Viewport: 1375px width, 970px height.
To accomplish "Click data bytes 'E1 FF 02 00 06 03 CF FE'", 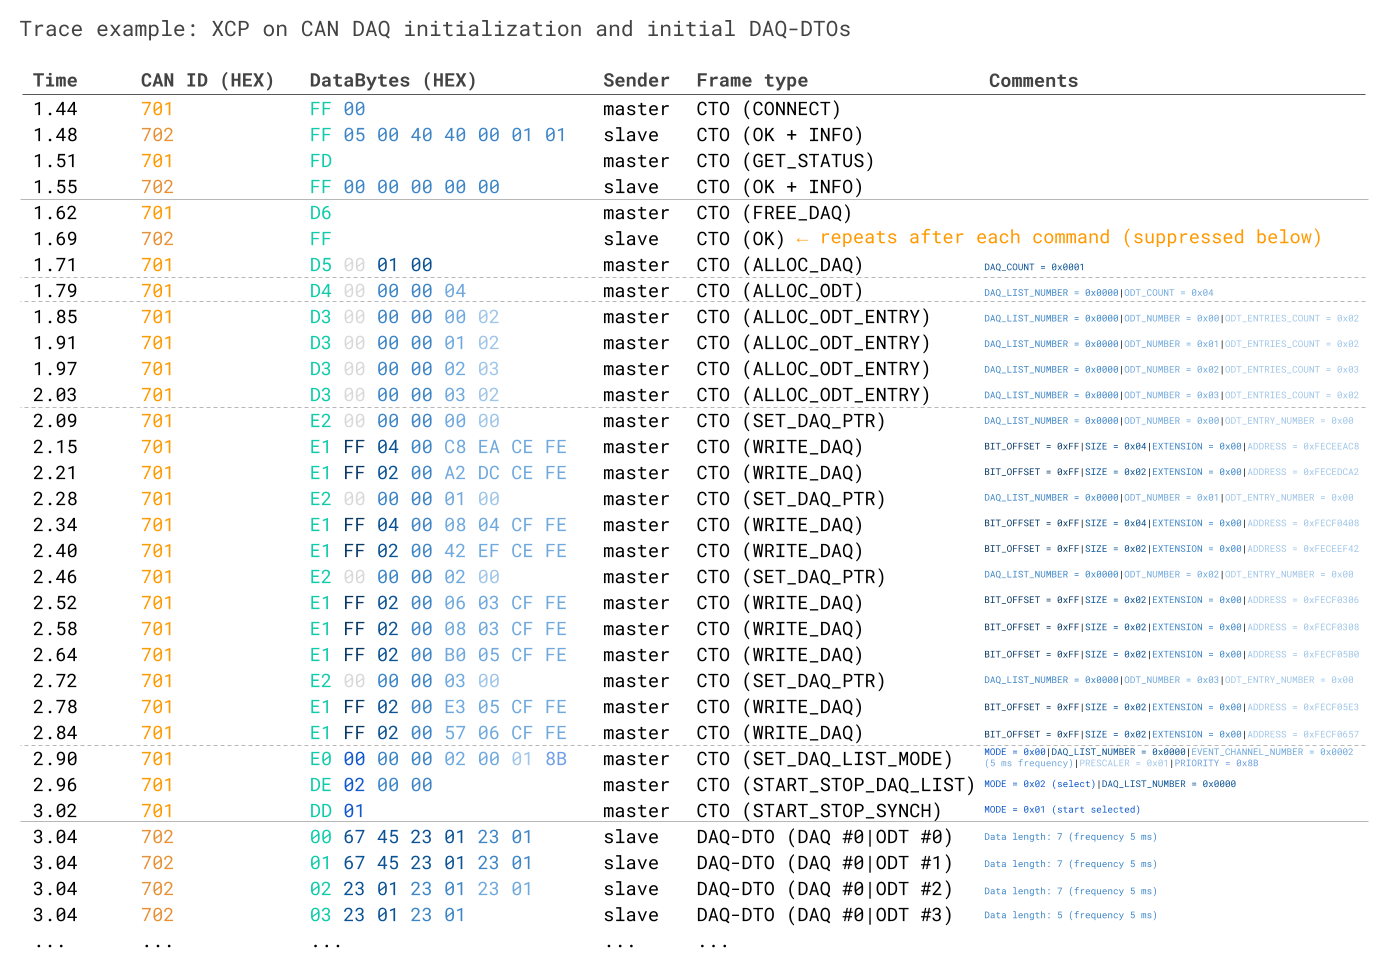I will 438,603.
